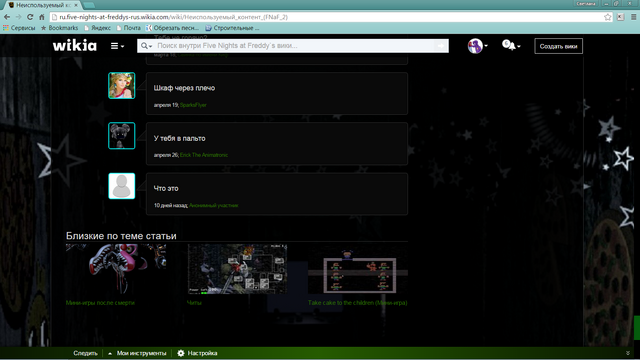The width and height of the screenshot is (640, 360).
Task: Open the browser home page icon
Action: tap(42, 17)
